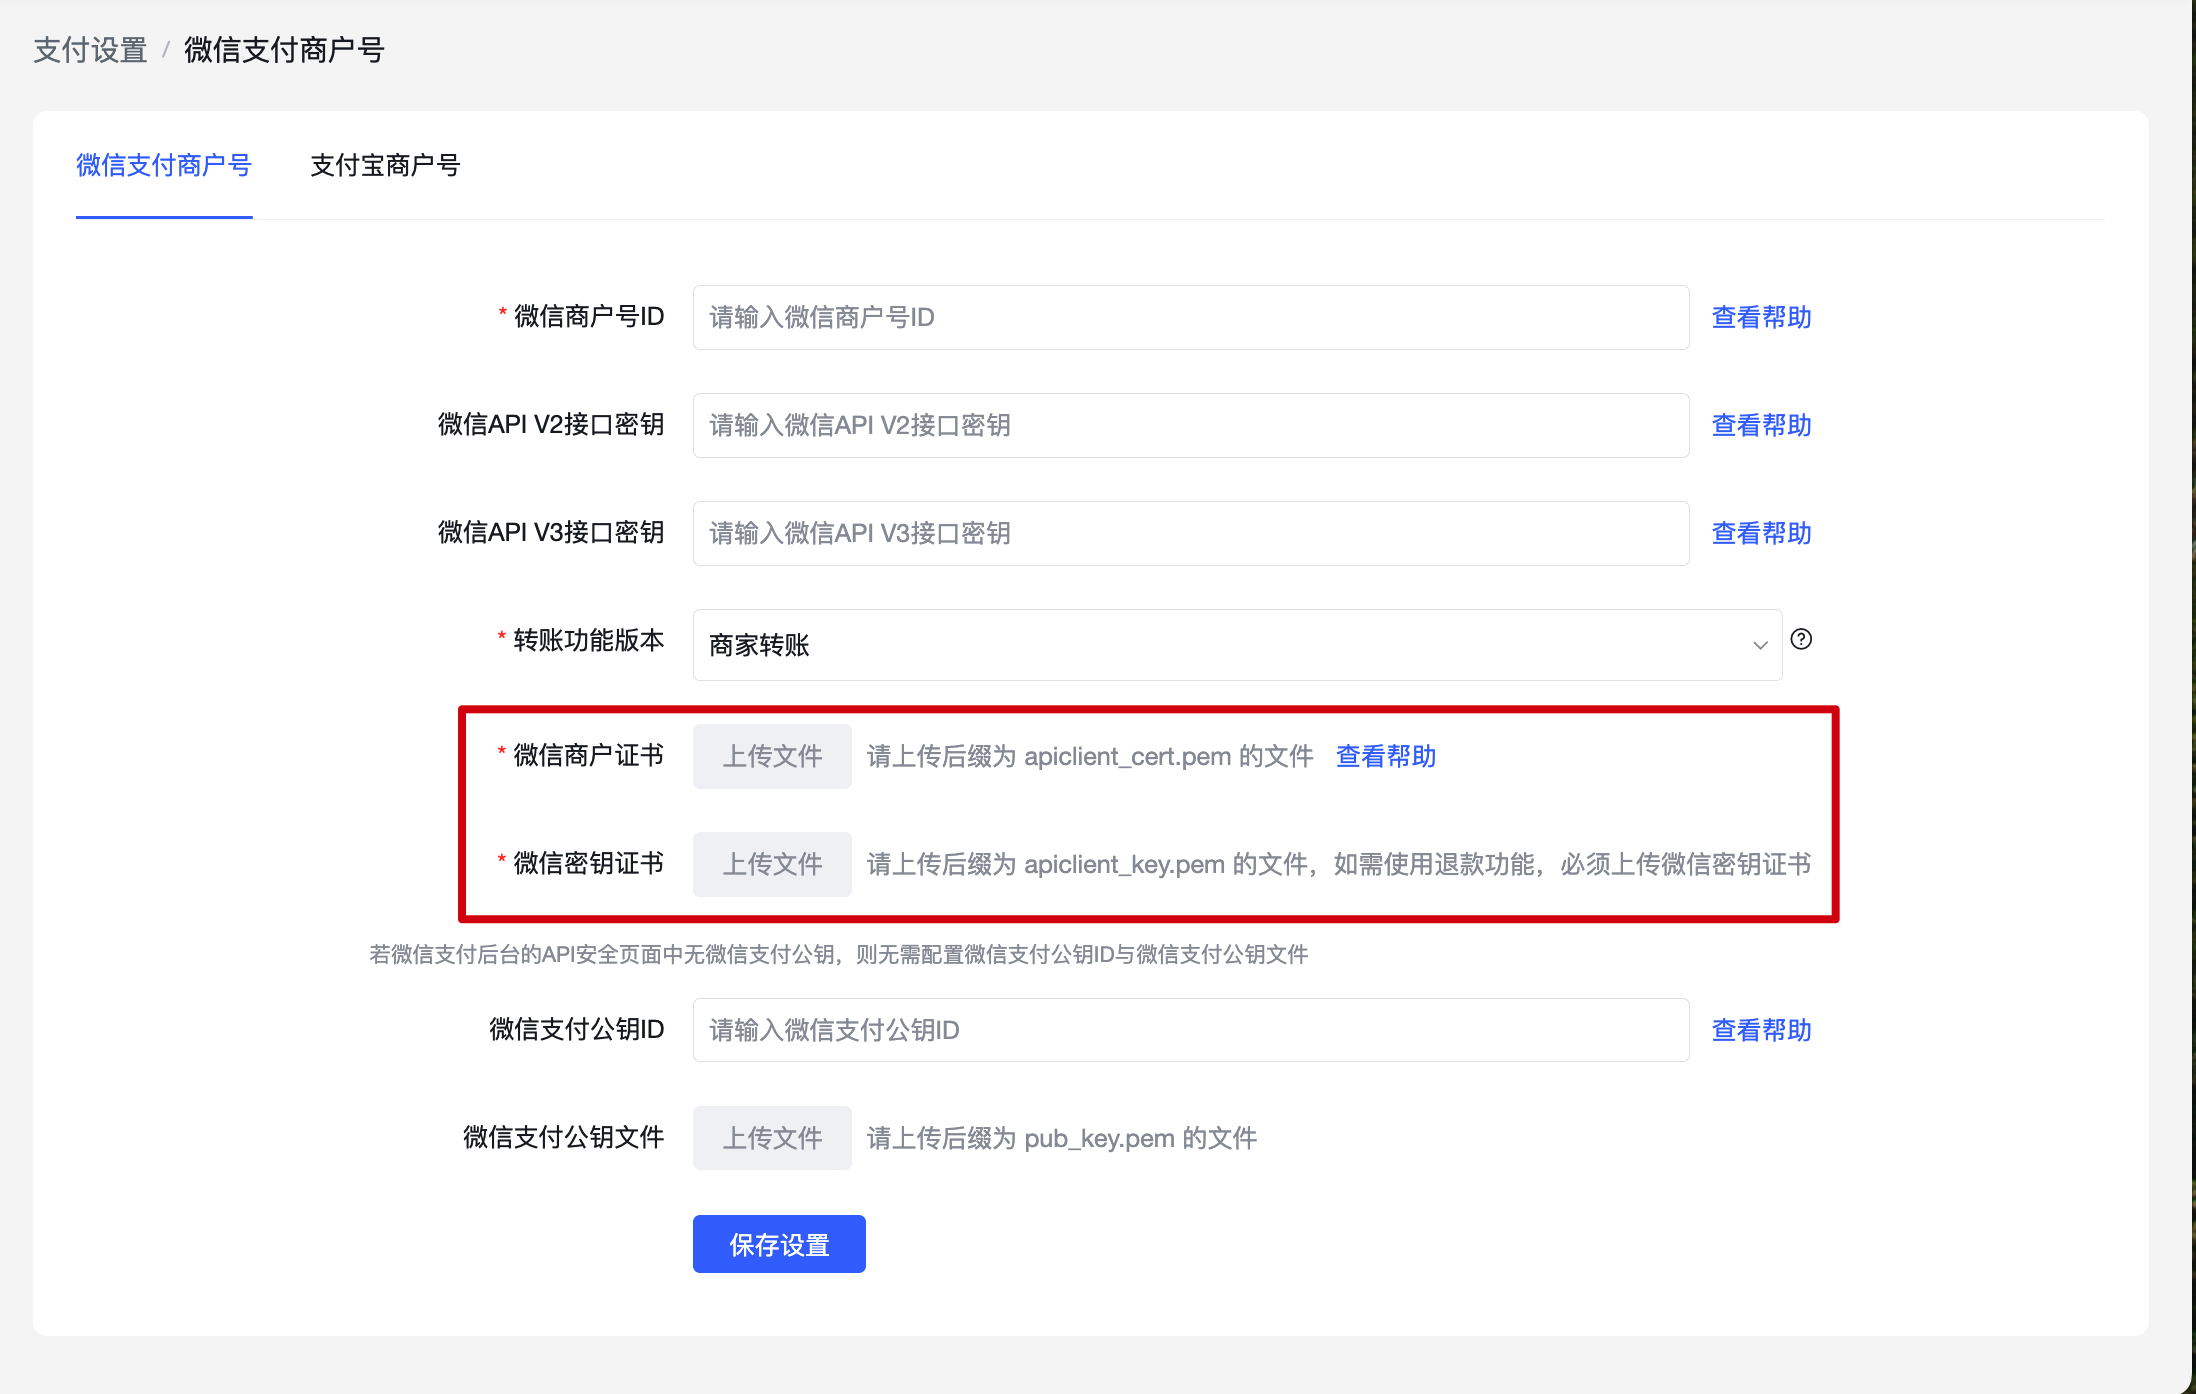Switch to the 微信支付商户号 tab
The image size is (2196, 1394).
[x=164, y=165]
